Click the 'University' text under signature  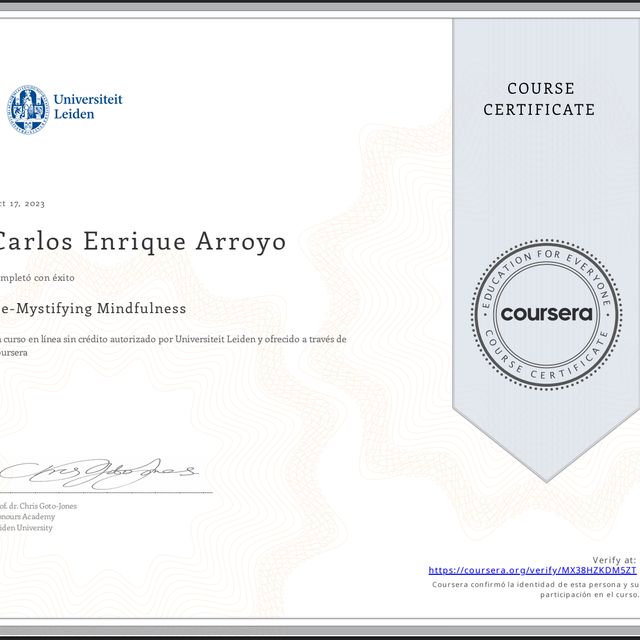[35, 528]
